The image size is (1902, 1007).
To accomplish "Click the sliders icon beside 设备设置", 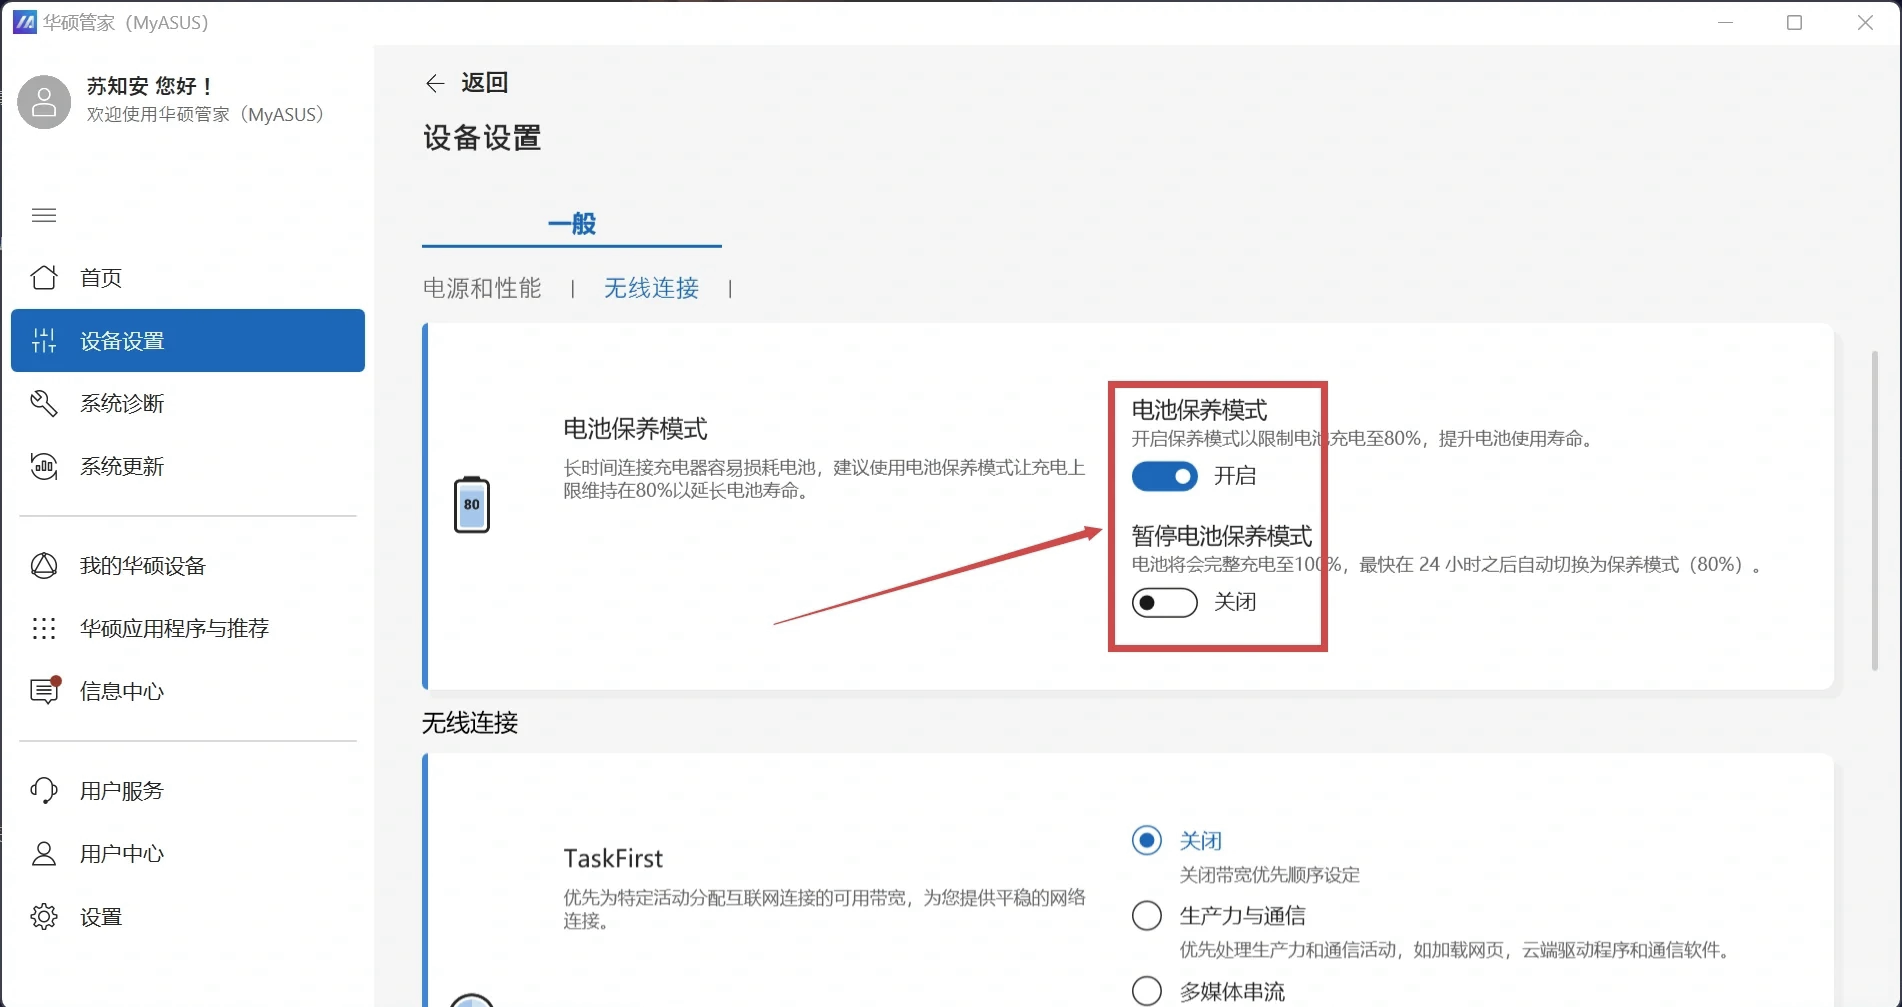I will pyautogui.click(x=44, y=340).
